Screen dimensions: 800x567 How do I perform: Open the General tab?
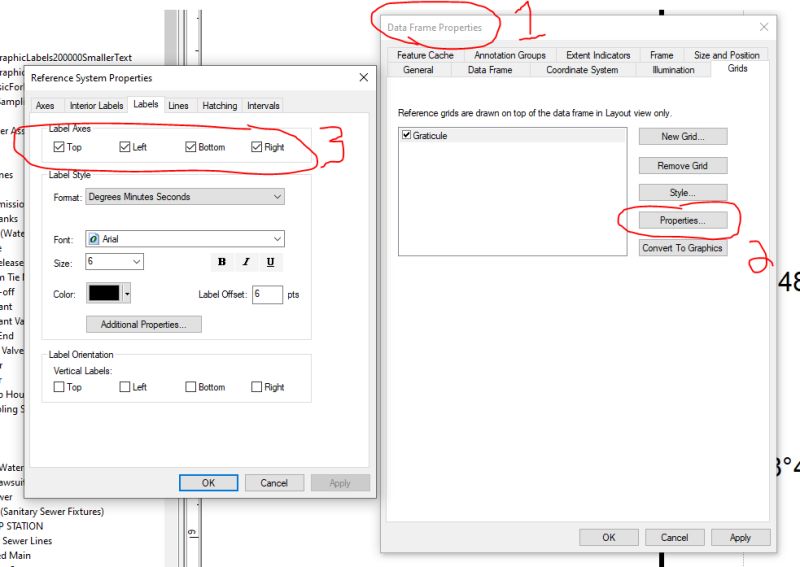pos(418,70)
